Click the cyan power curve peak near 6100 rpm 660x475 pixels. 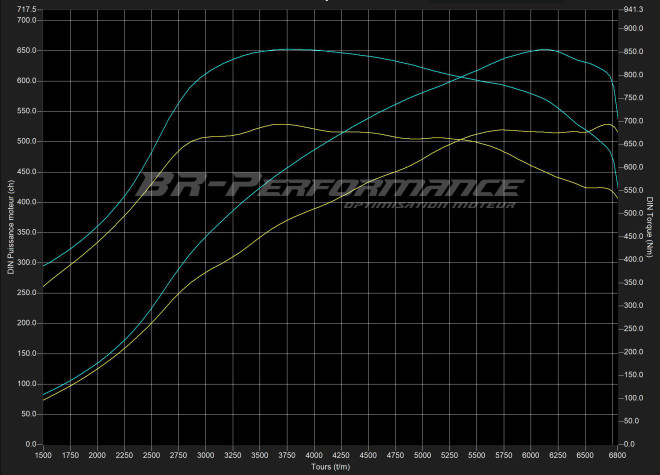(543, 49)
